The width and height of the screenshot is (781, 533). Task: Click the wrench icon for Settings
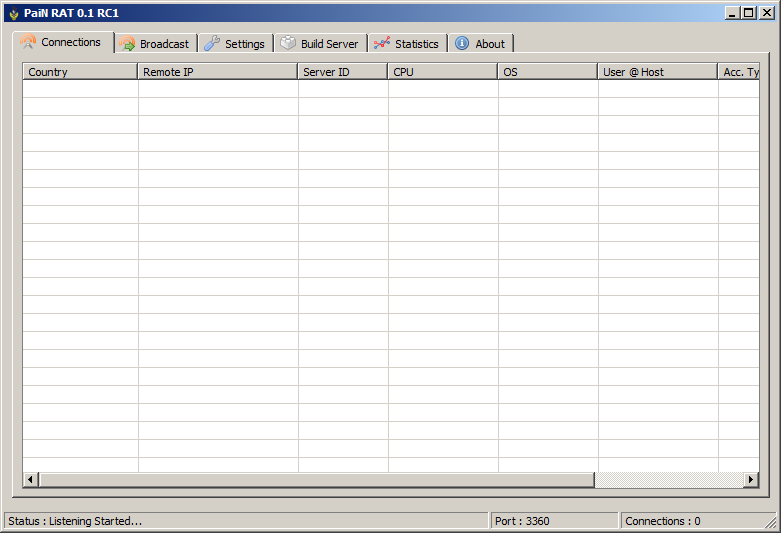tap(212, 44)
